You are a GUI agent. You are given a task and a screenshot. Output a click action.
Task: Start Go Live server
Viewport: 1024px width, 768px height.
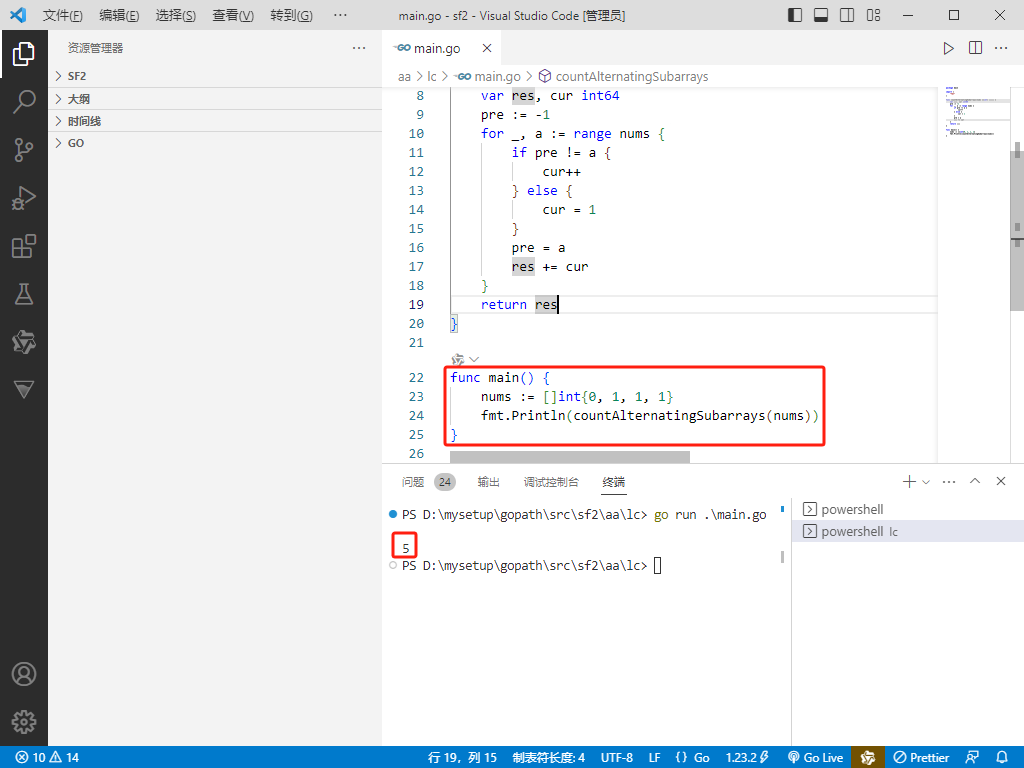point(816,758)
